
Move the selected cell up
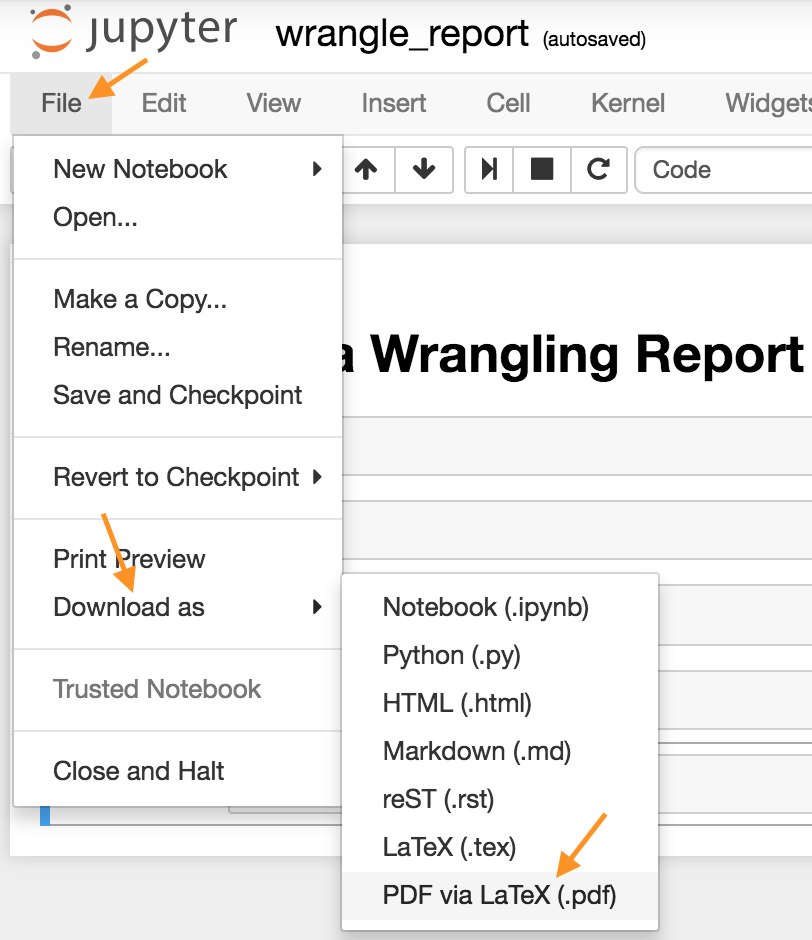[368, 170]
